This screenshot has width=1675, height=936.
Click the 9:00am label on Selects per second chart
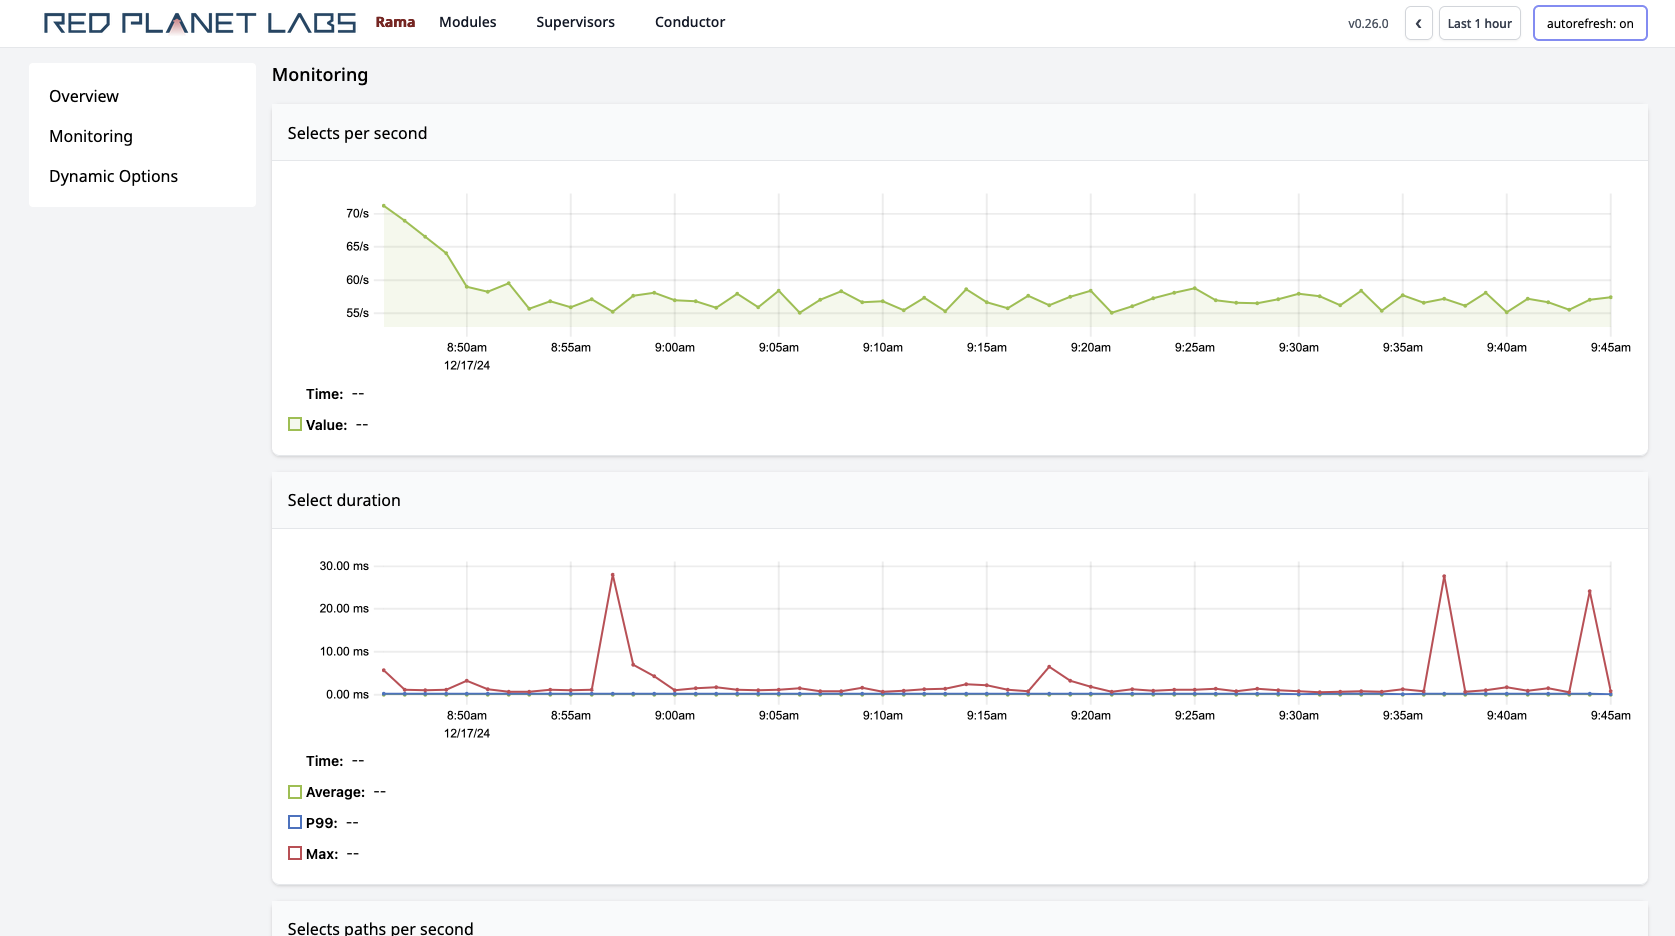pyautogui.click(x=675, y=348)
